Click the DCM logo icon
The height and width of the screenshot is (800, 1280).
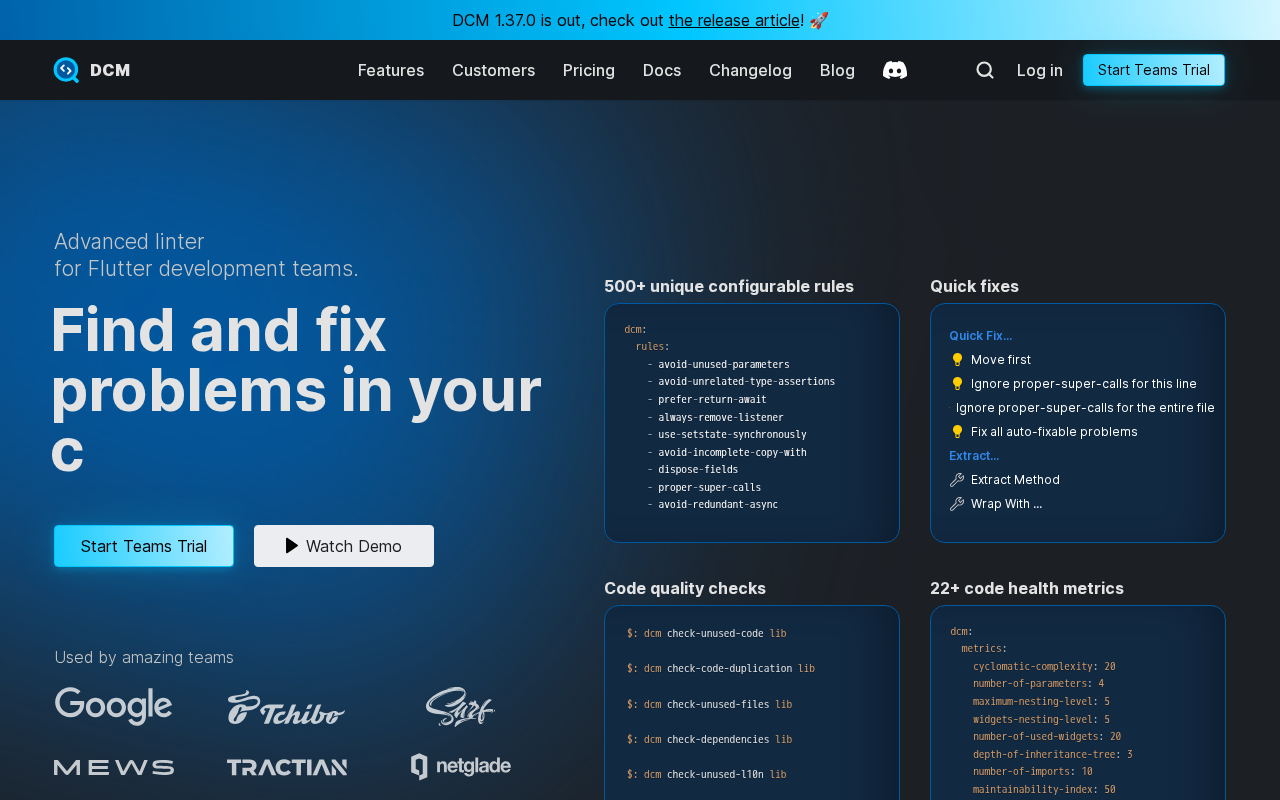pyautogui.click(x=66, y=70)
